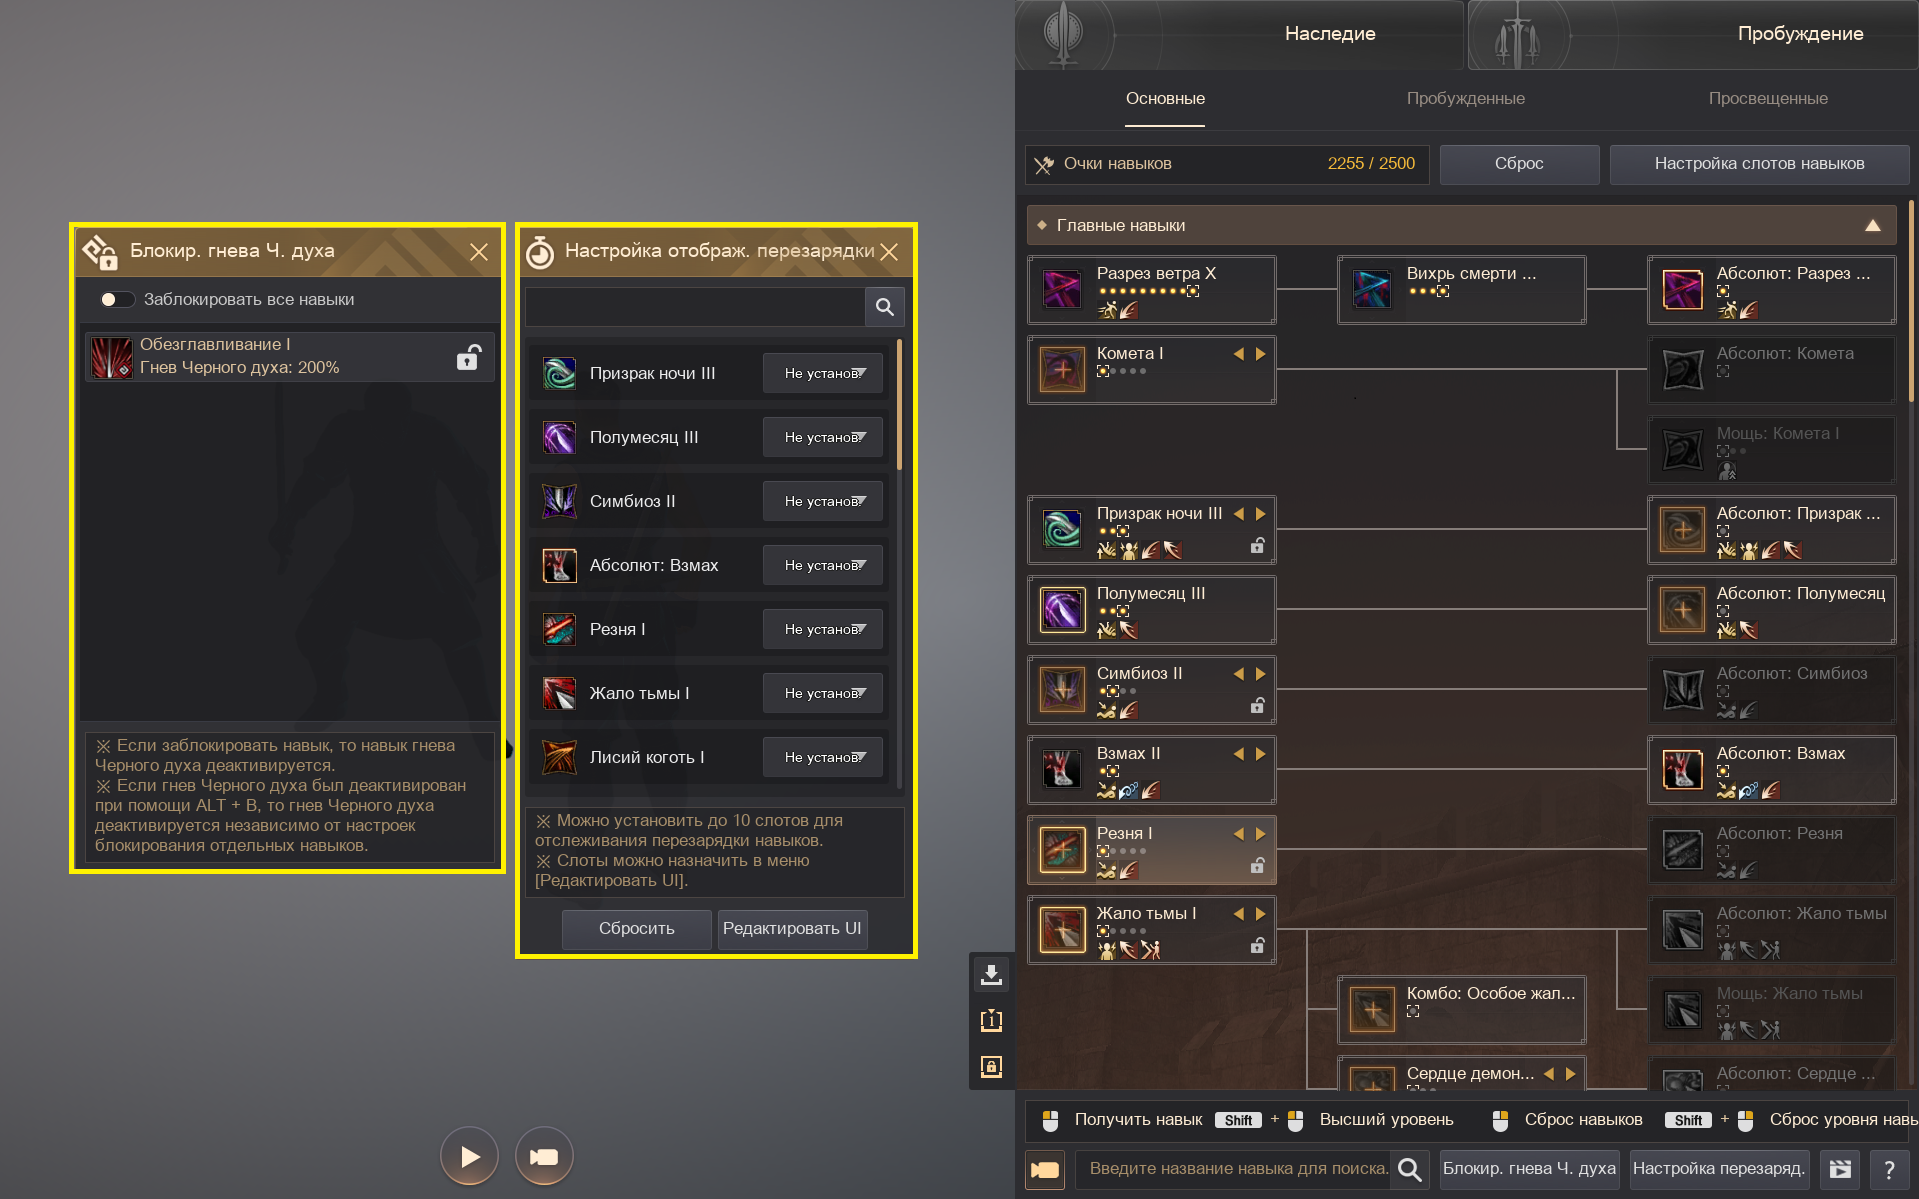
Task: Click the cooldown list scrollbar
Action: click(x=899, y=405)
